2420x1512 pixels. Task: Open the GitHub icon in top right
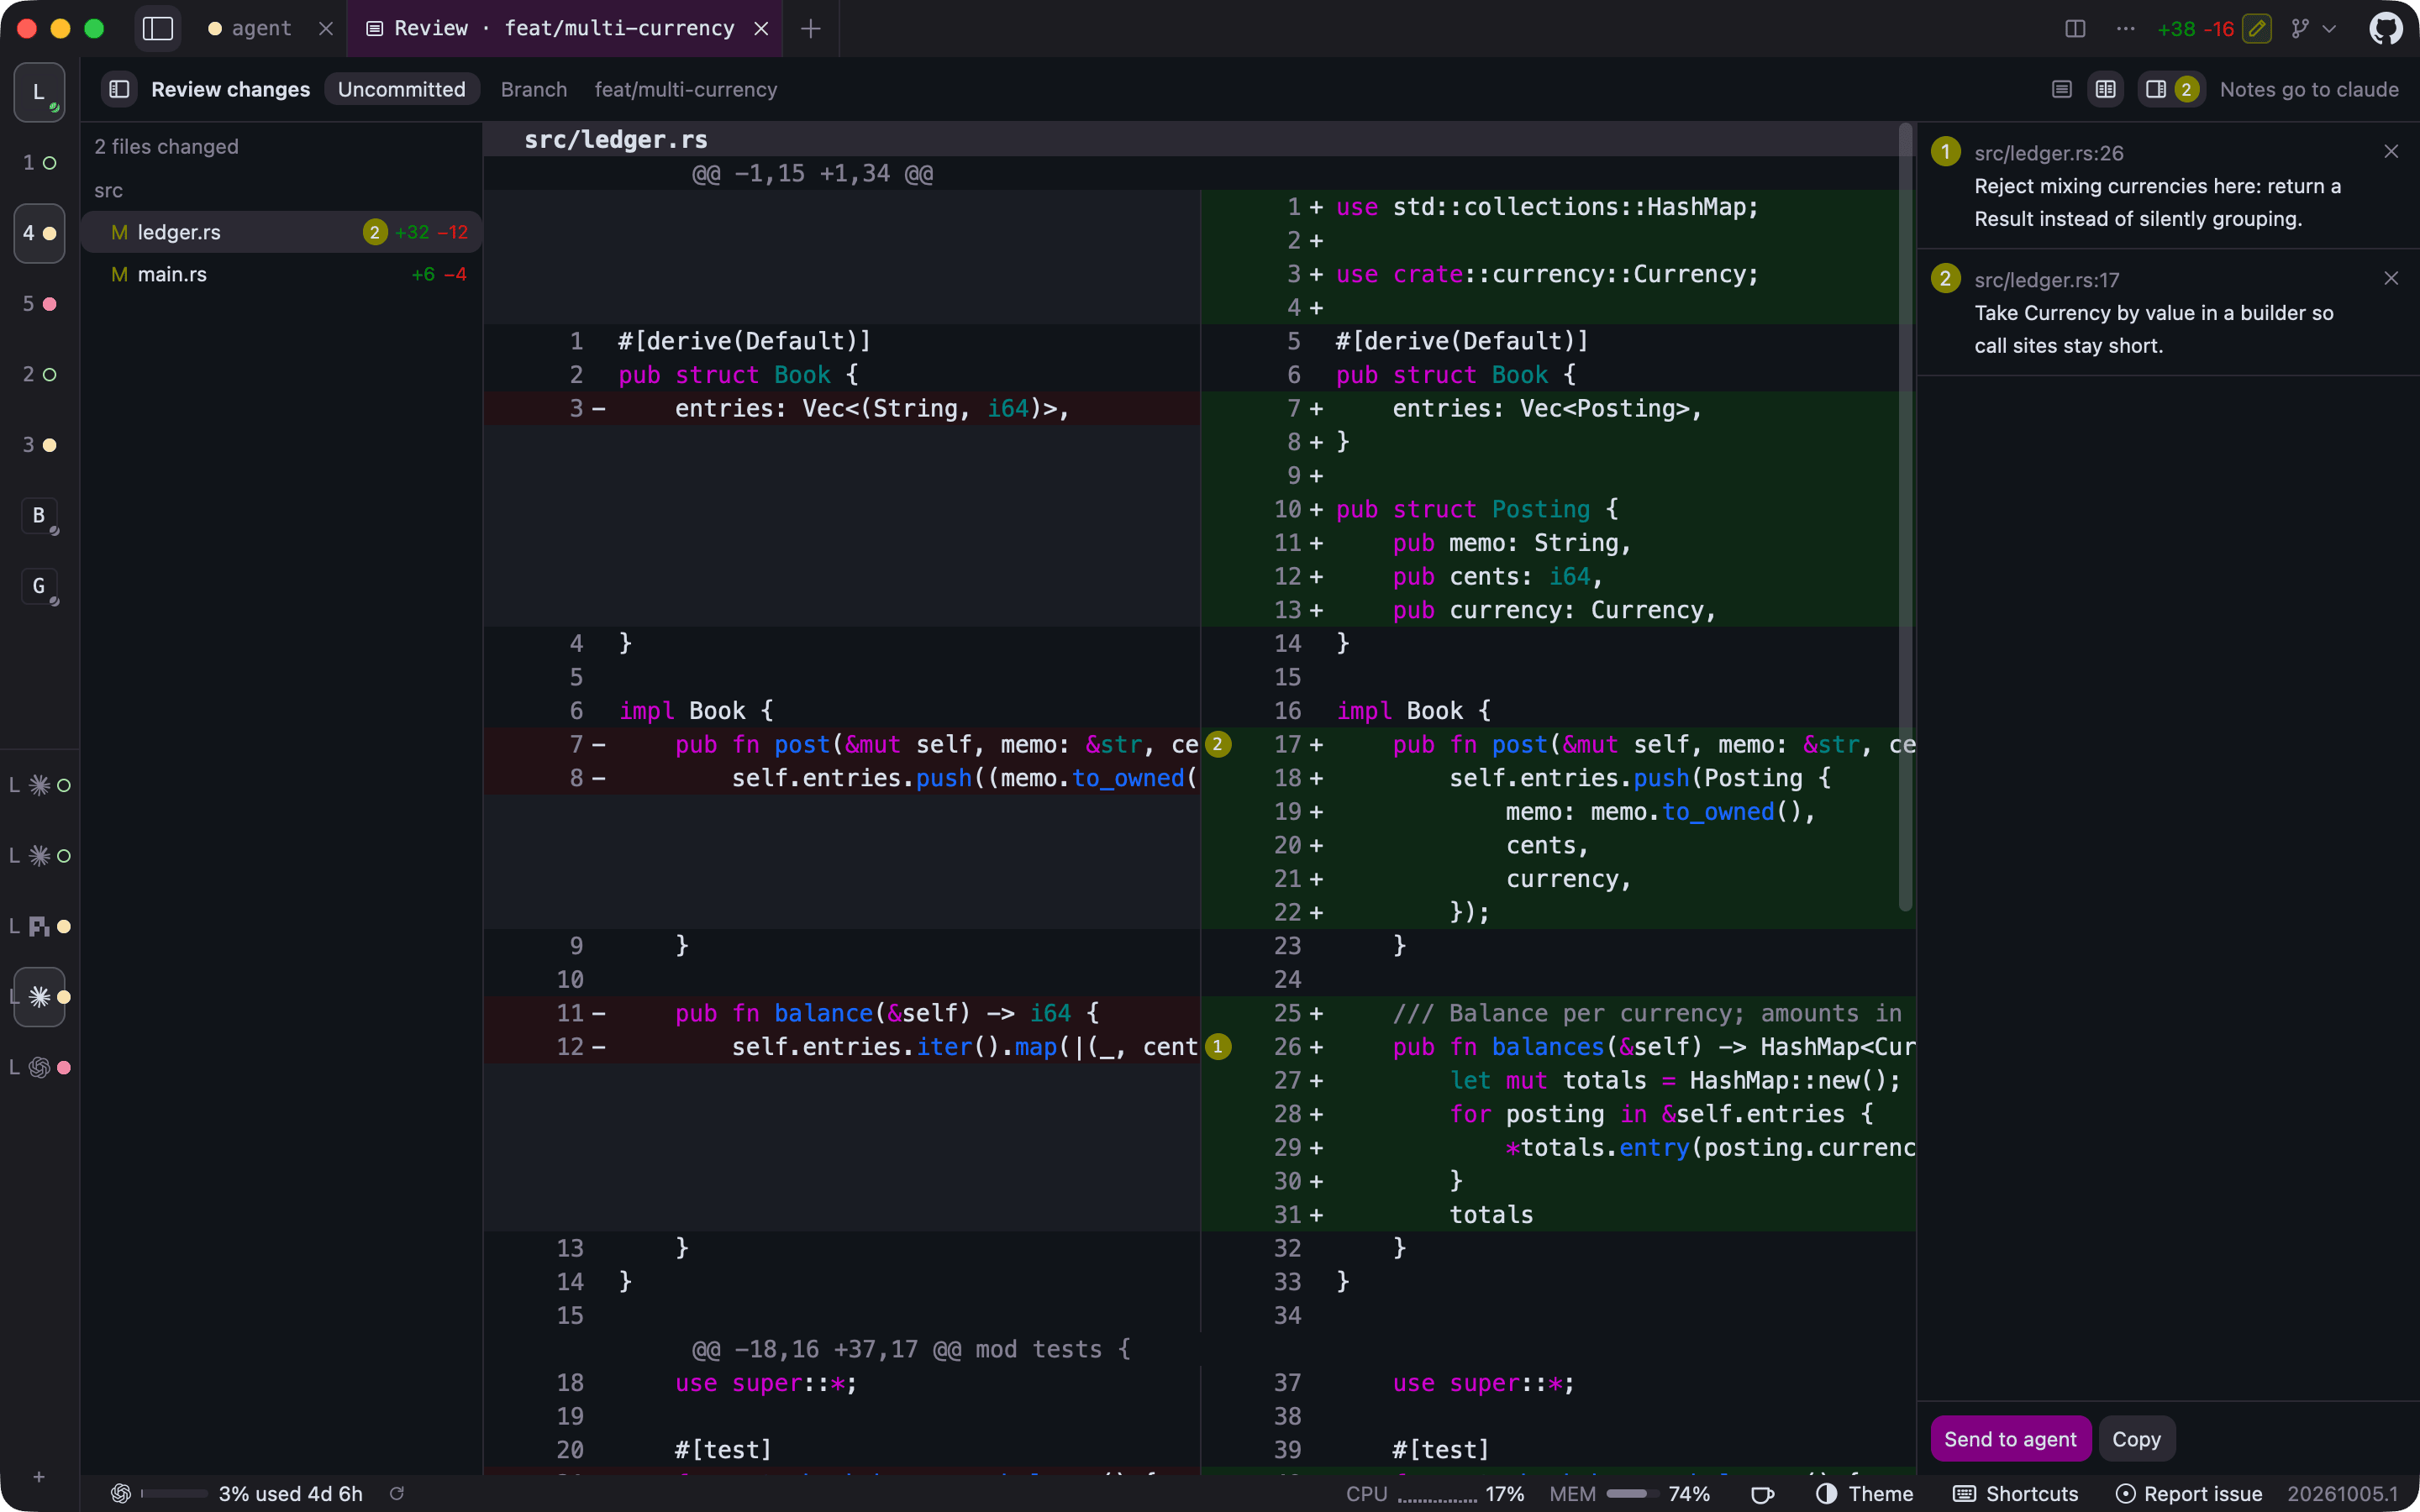point(2385,28)
